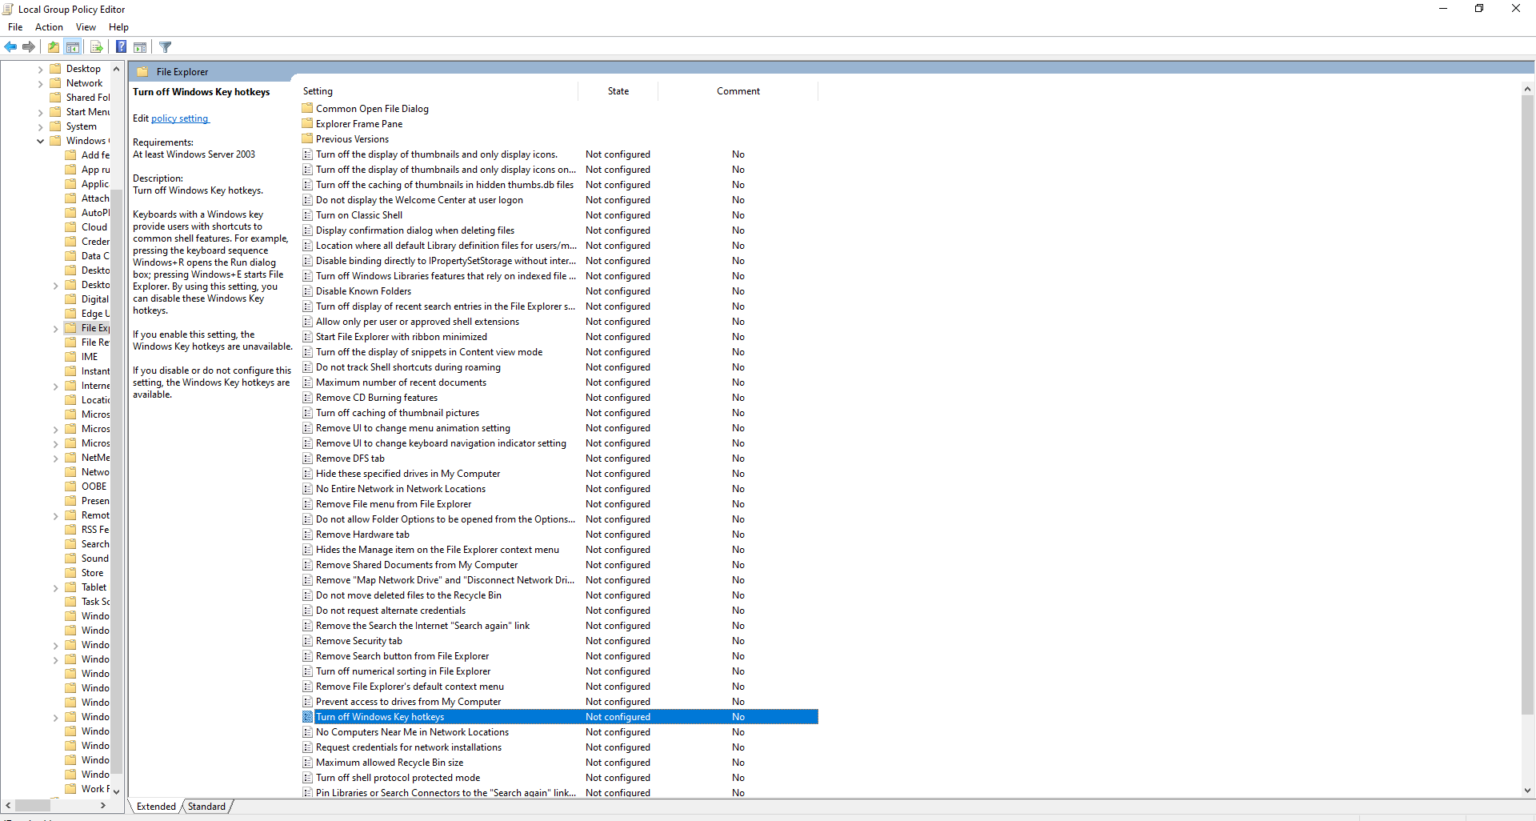Expand the System node in the sidebar
Image resolution: width=1536 pixels, height=821 pixels.
(40, 126)
